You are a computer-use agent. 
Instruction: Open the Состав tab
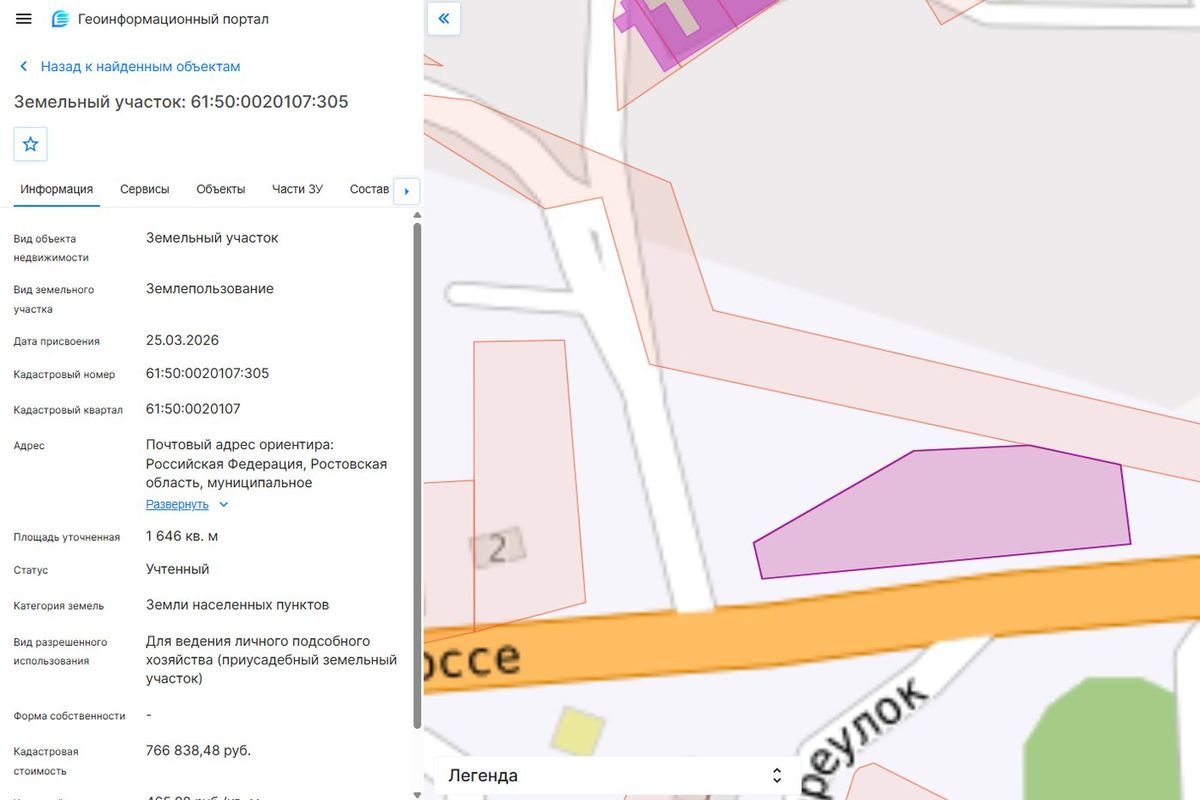[x=369, y=189]
